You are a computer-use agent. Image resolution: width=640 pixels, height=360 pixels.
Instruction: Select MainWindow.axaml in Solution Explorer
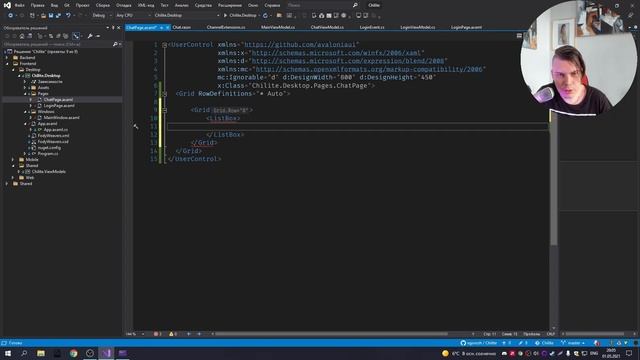[61, 118]
